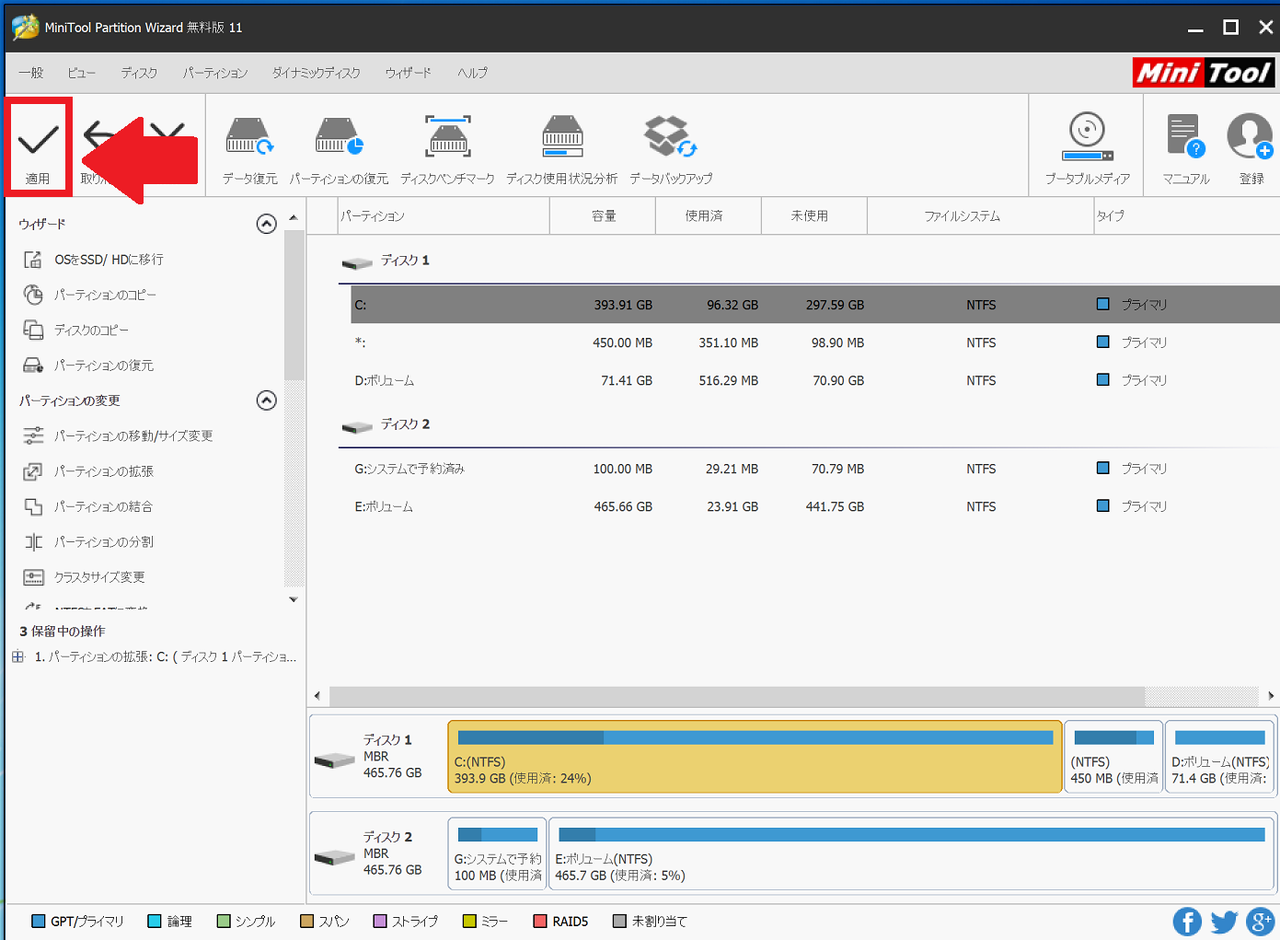This screenshot has height=940, width=1280.
Task: Click the 登録 register icon
Action: 1250,149
